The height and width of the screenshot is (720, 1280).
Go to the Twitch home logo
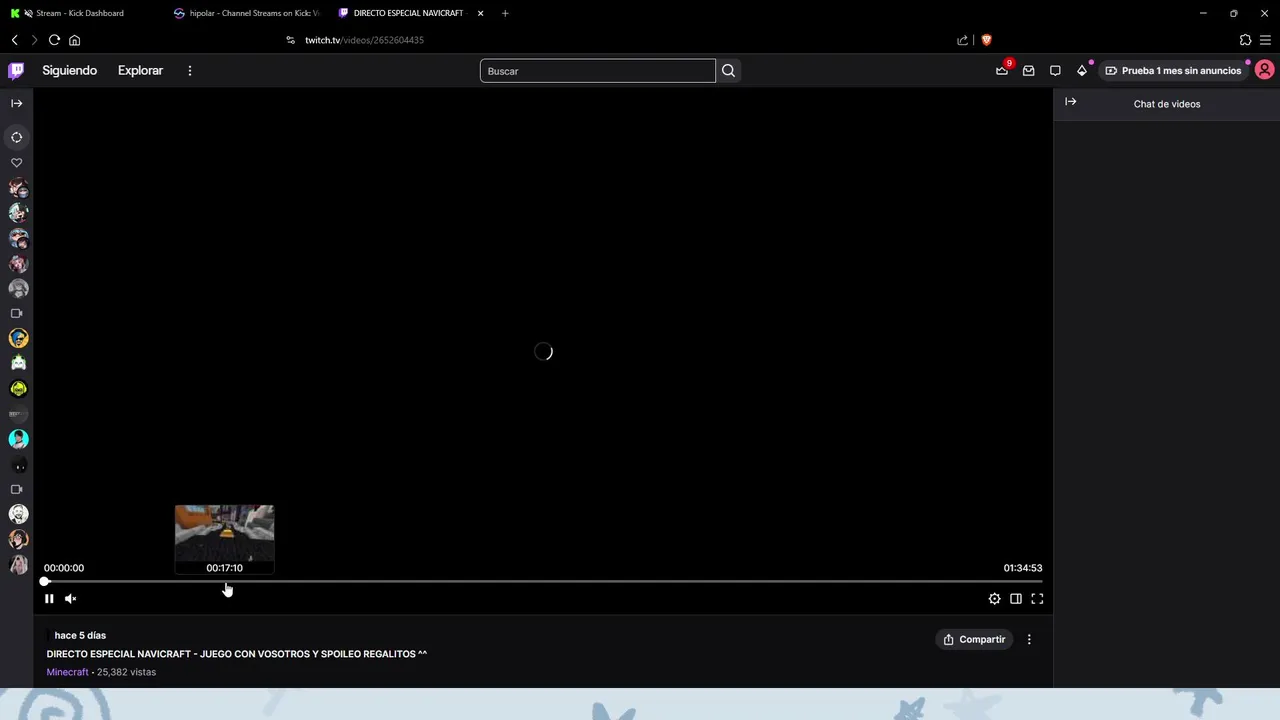[16, 71]
